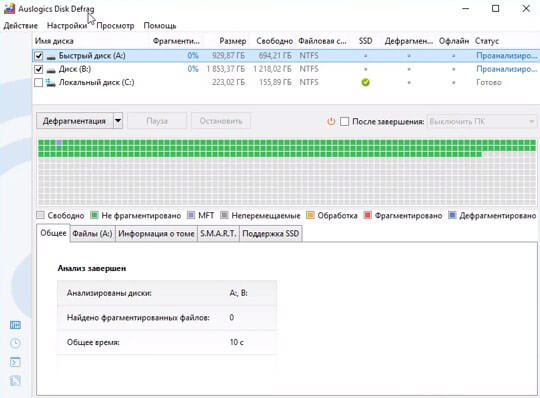Click the Локальный диск (C:) drive icon
Viewport: 540px width, 398px height.
(51, 82)
